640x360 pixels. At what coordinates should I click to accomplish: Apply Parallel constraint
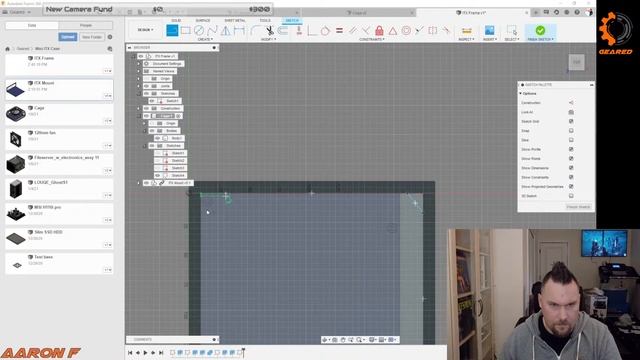(x=353, y=30)
